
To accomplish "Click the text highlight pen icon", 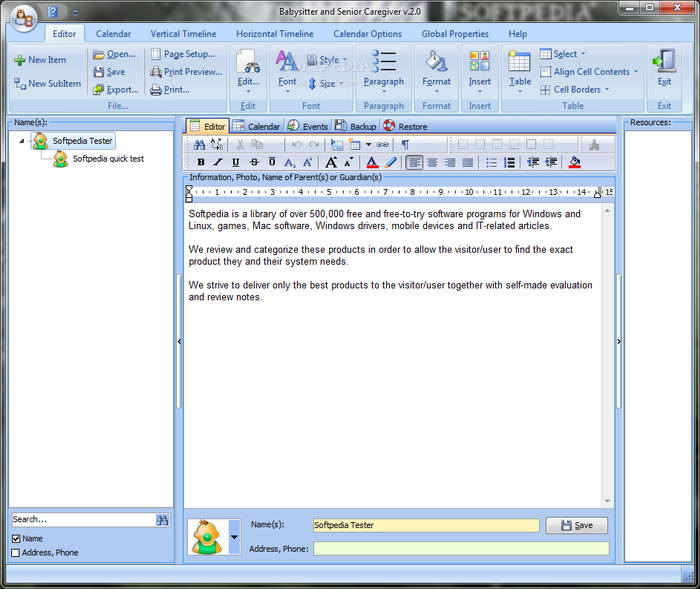I will pyautogui.click(x=391, y=163).
